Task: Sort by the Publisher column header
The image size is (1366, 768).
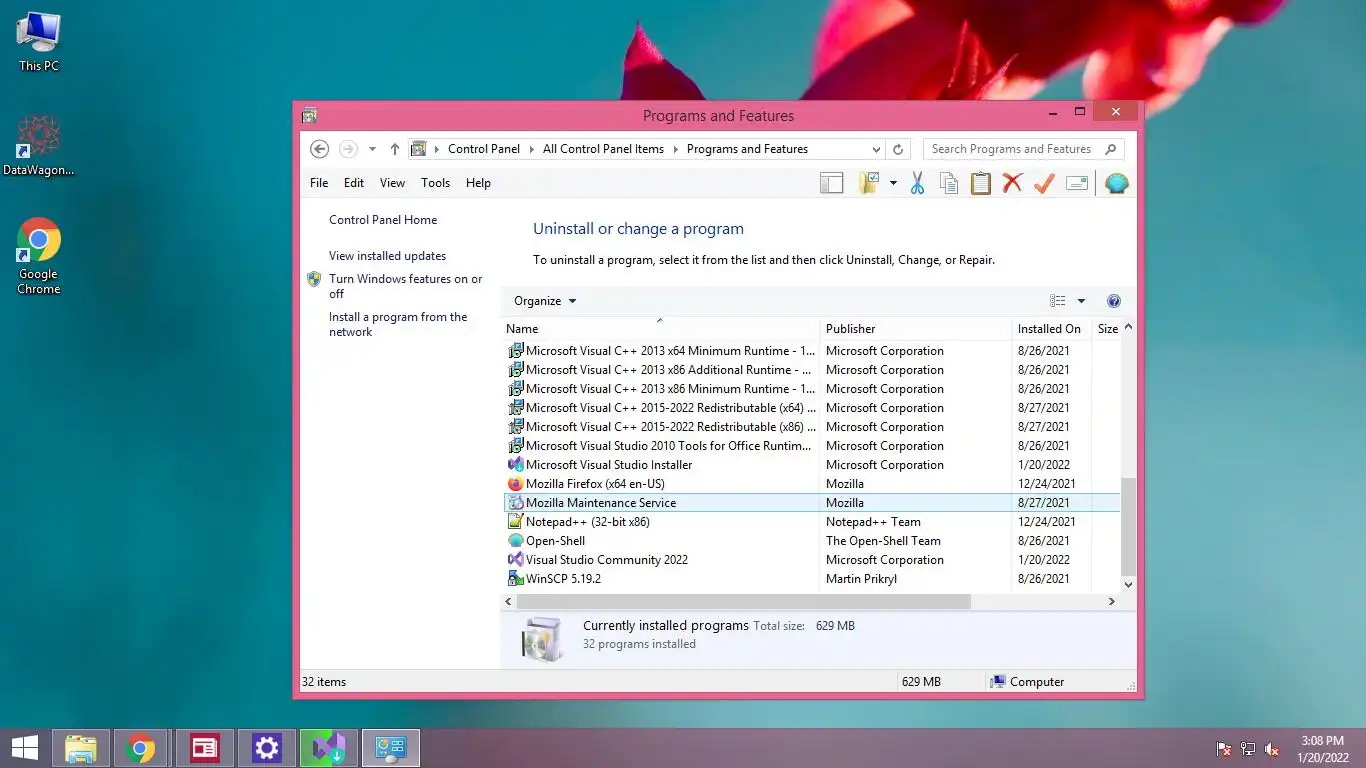Action: click(x=915, y=329)
